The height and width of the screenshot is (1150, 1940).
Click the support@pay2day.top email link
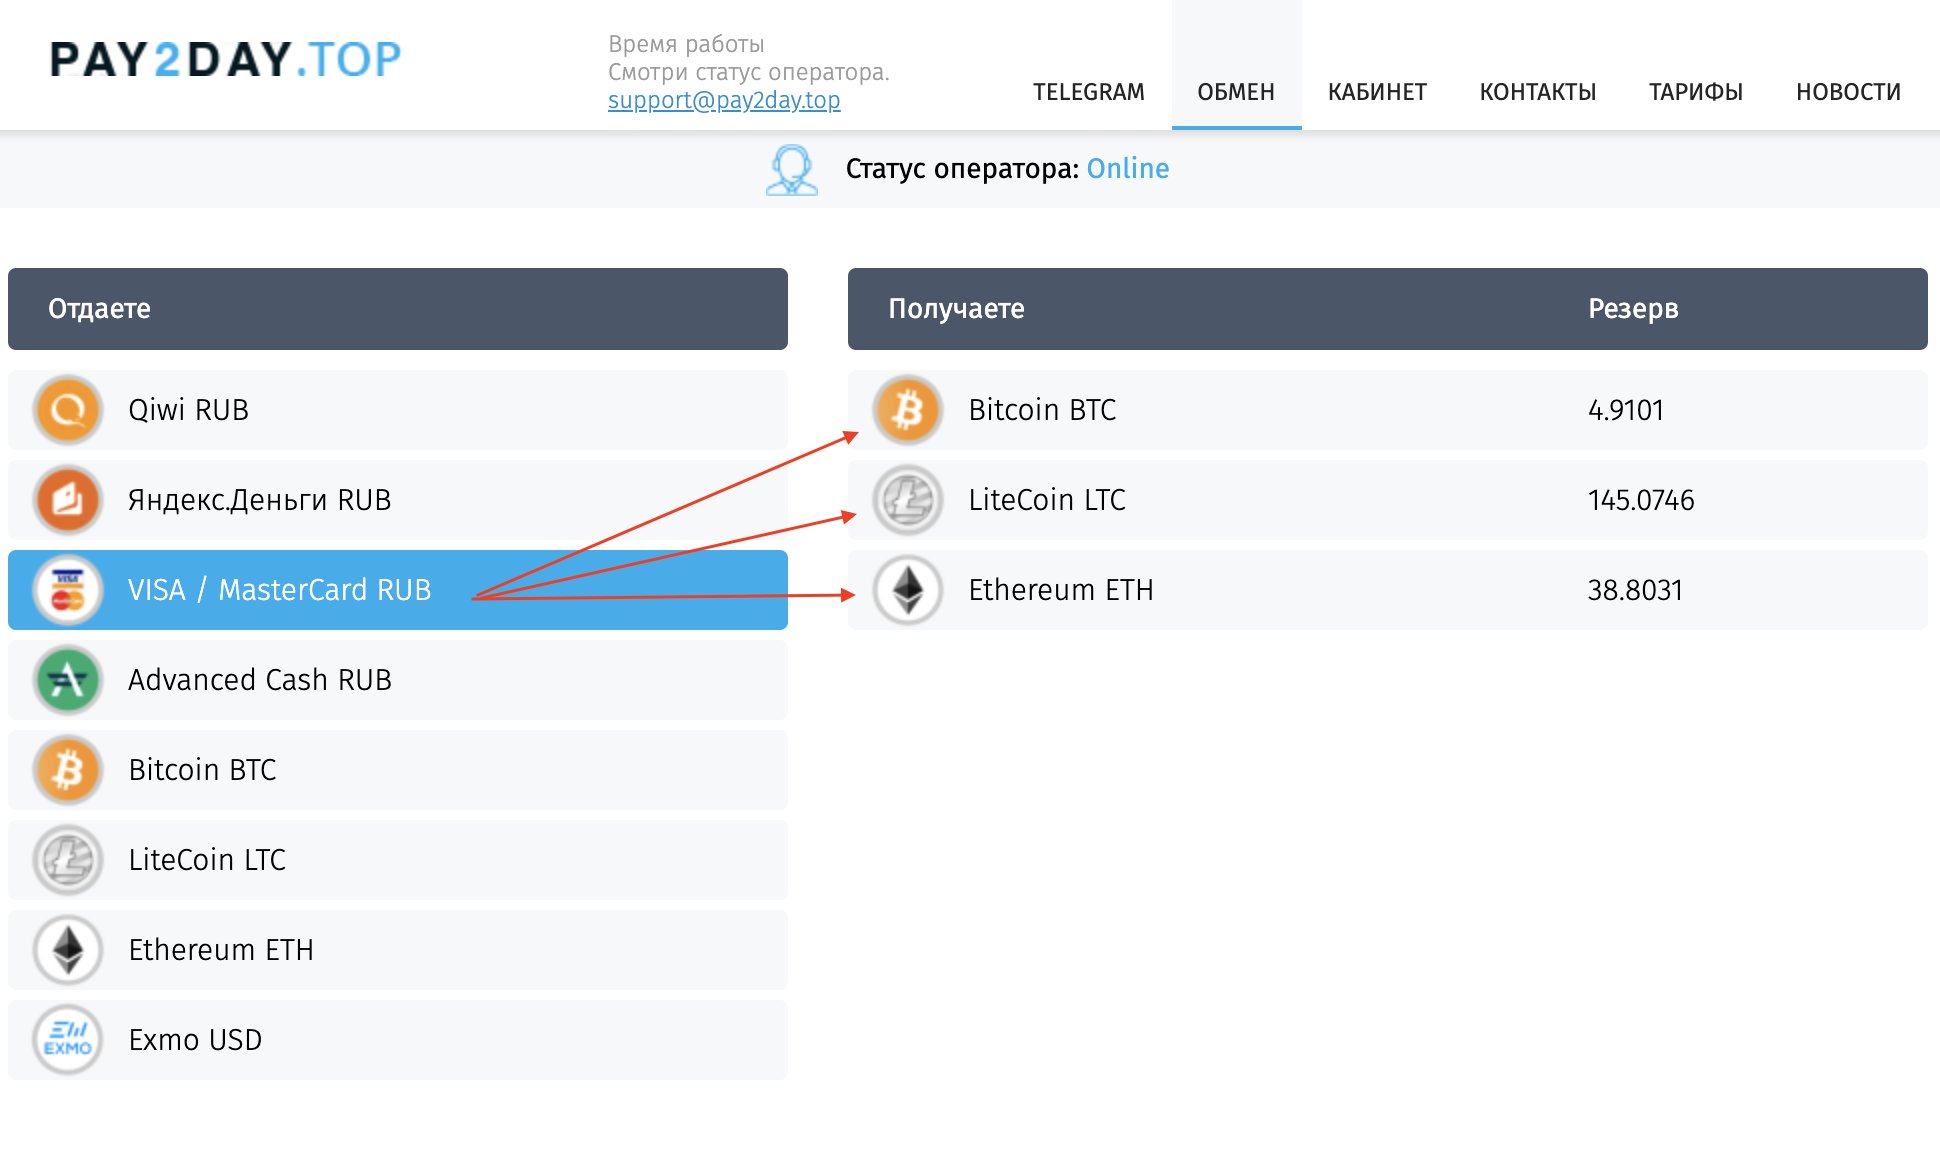(724, 100)
